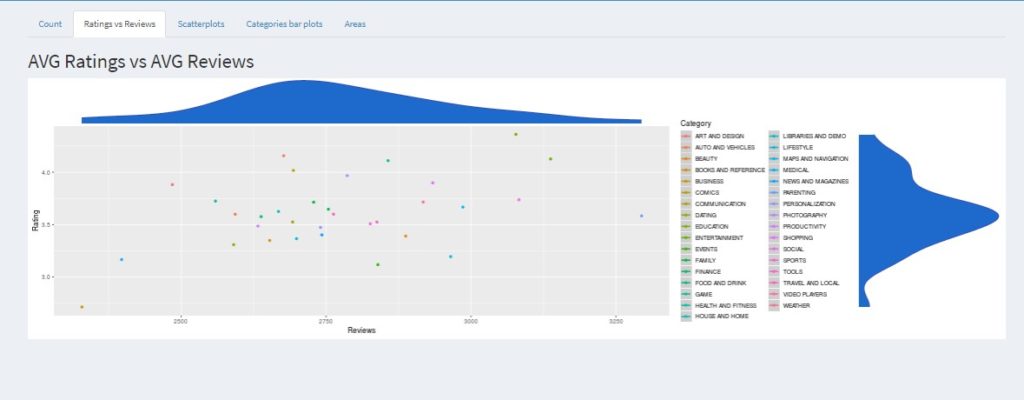The width and height of the screenshot is (1024, 400).
Task: Open the Areas tab
Action: [x=355, y=23]
